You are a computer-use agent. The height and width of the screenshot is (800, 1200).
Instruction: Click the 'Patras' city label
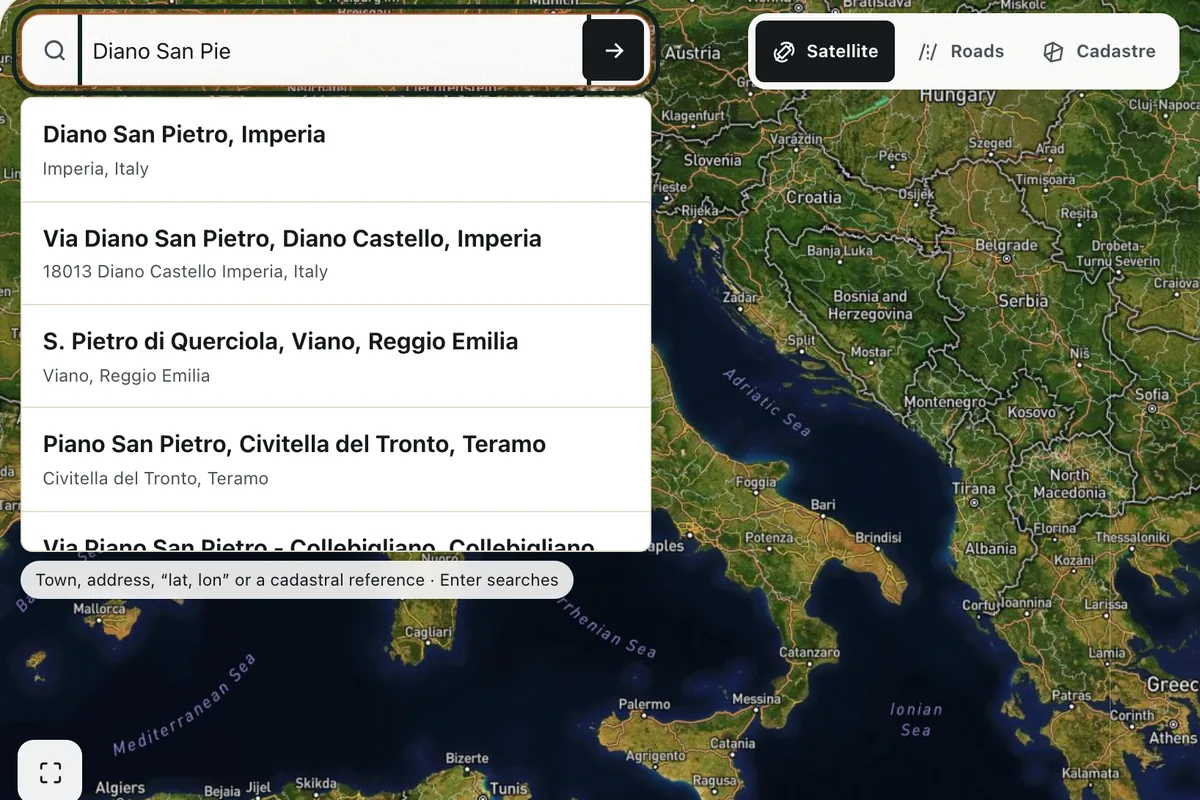(1071, 695)
